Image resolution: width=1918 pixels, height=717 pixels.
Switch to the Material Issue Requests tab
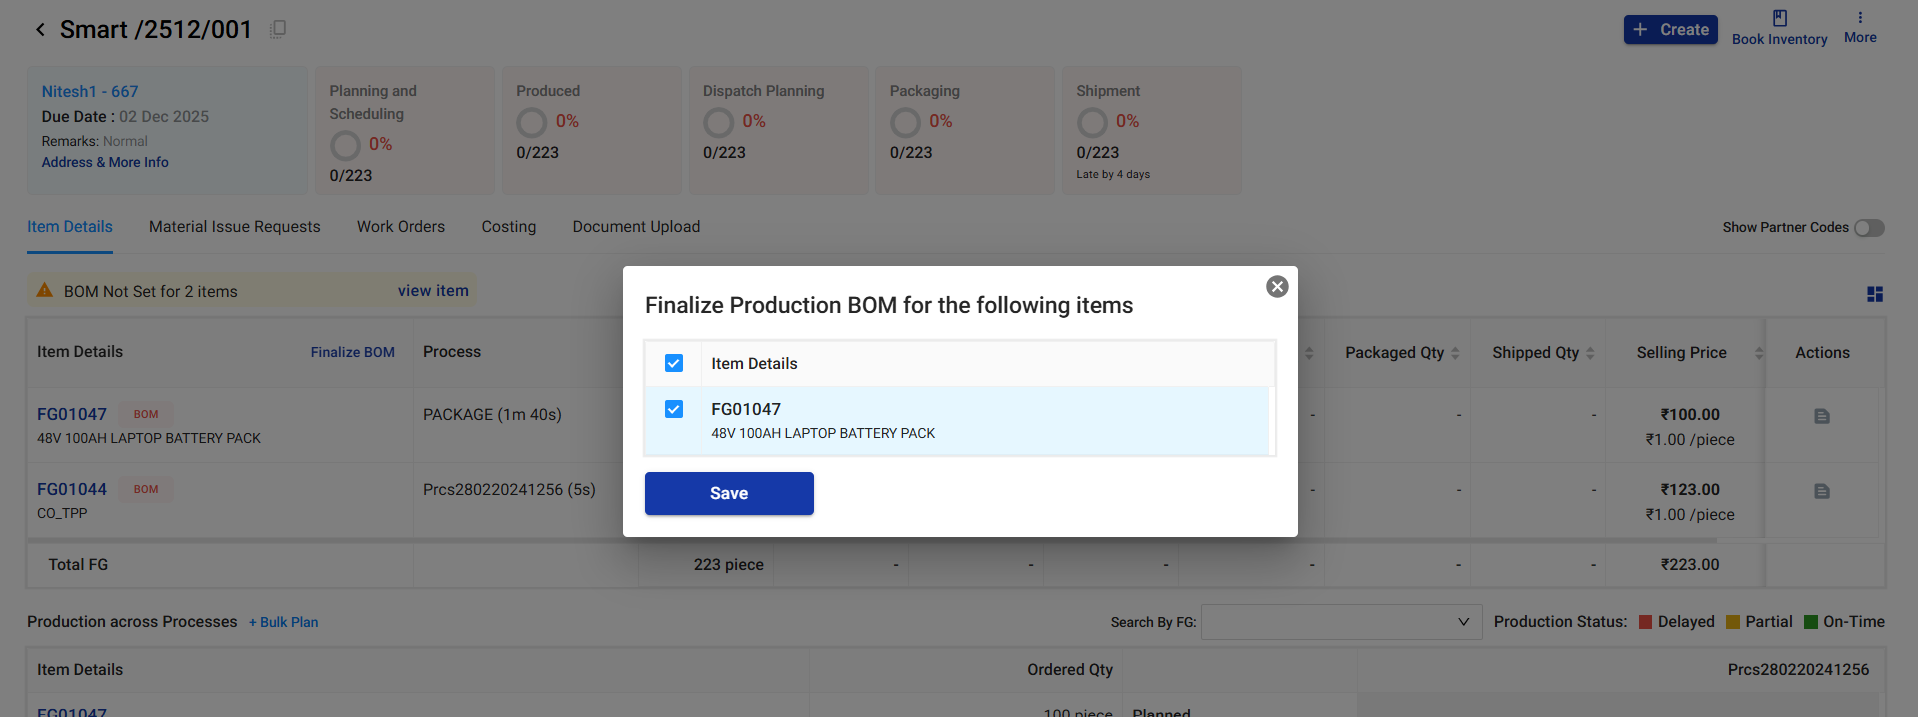click(234, 227)
